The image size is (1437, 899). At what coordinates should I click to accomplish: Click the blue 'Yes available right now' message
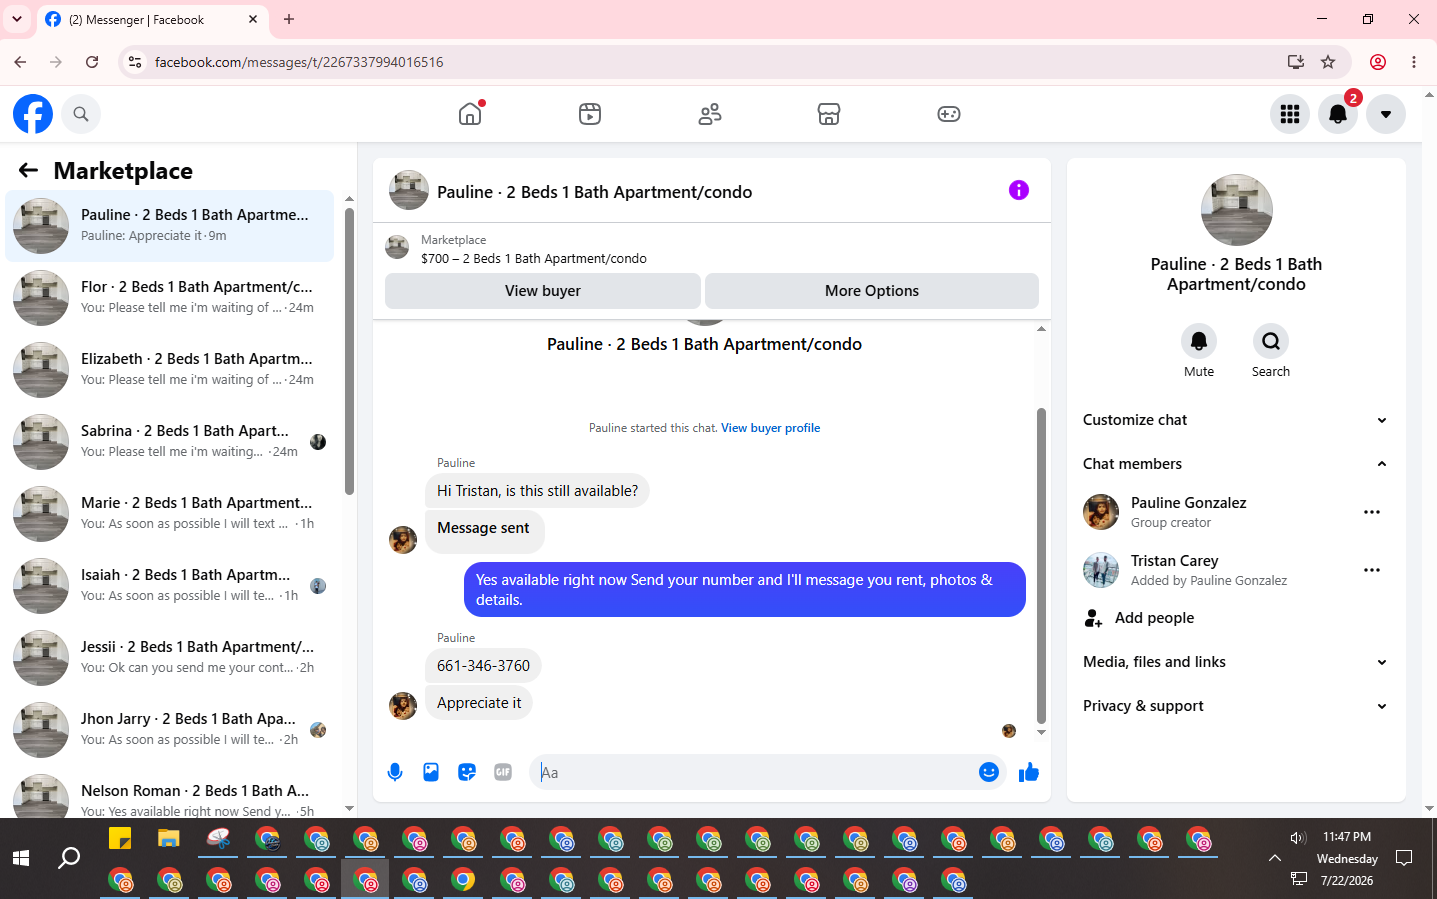coord(745,590)
